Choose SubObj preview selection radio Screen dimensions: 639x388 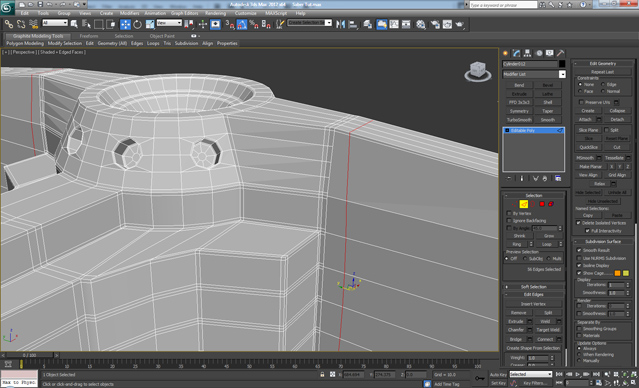(x=525, y=259)
